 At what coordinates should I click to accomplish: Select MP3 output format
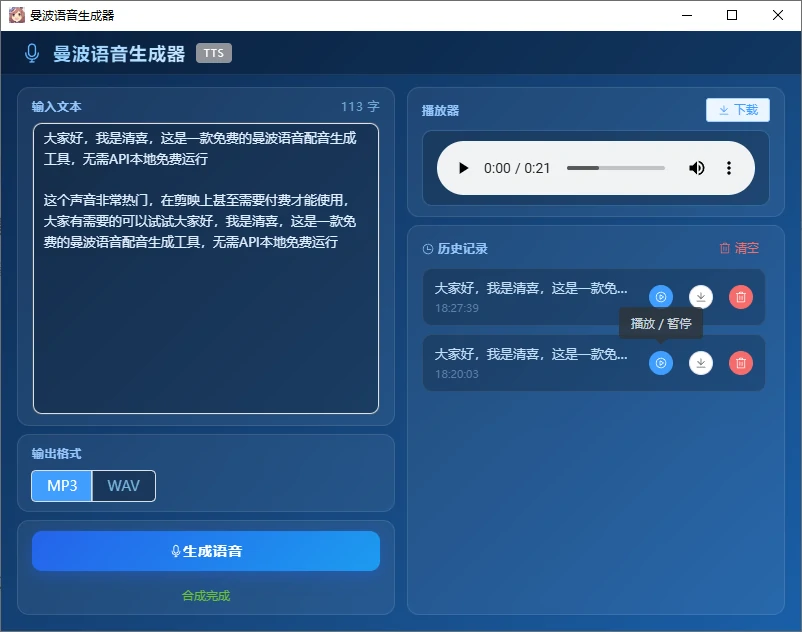tap(62, 486)
